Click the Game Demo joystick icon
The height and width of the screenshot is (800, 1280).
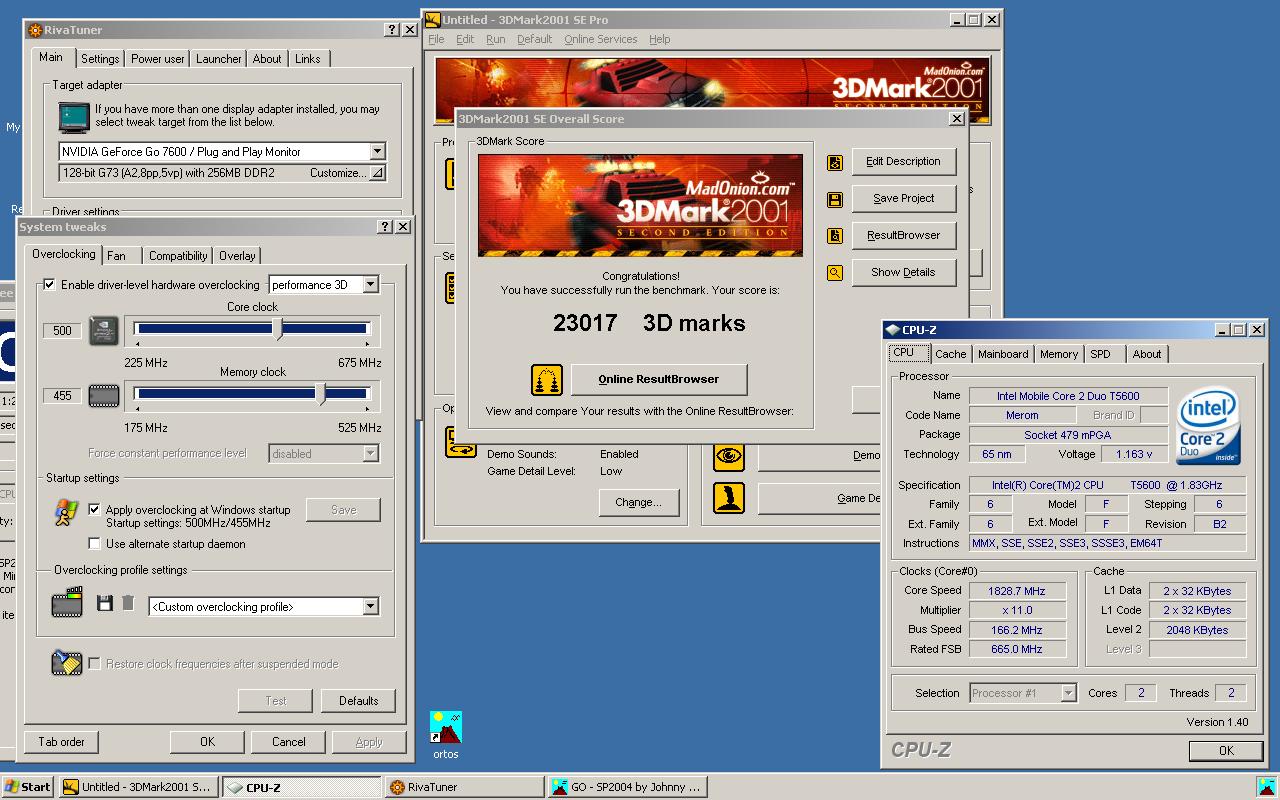click(729, 498)
